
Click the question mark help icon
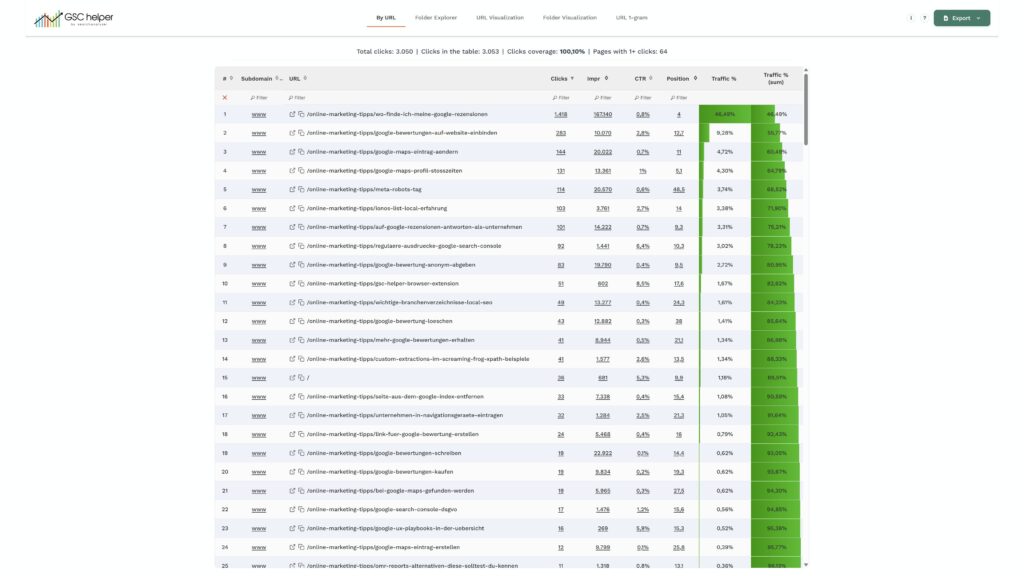pyautogui.click(x=924, y=18)
